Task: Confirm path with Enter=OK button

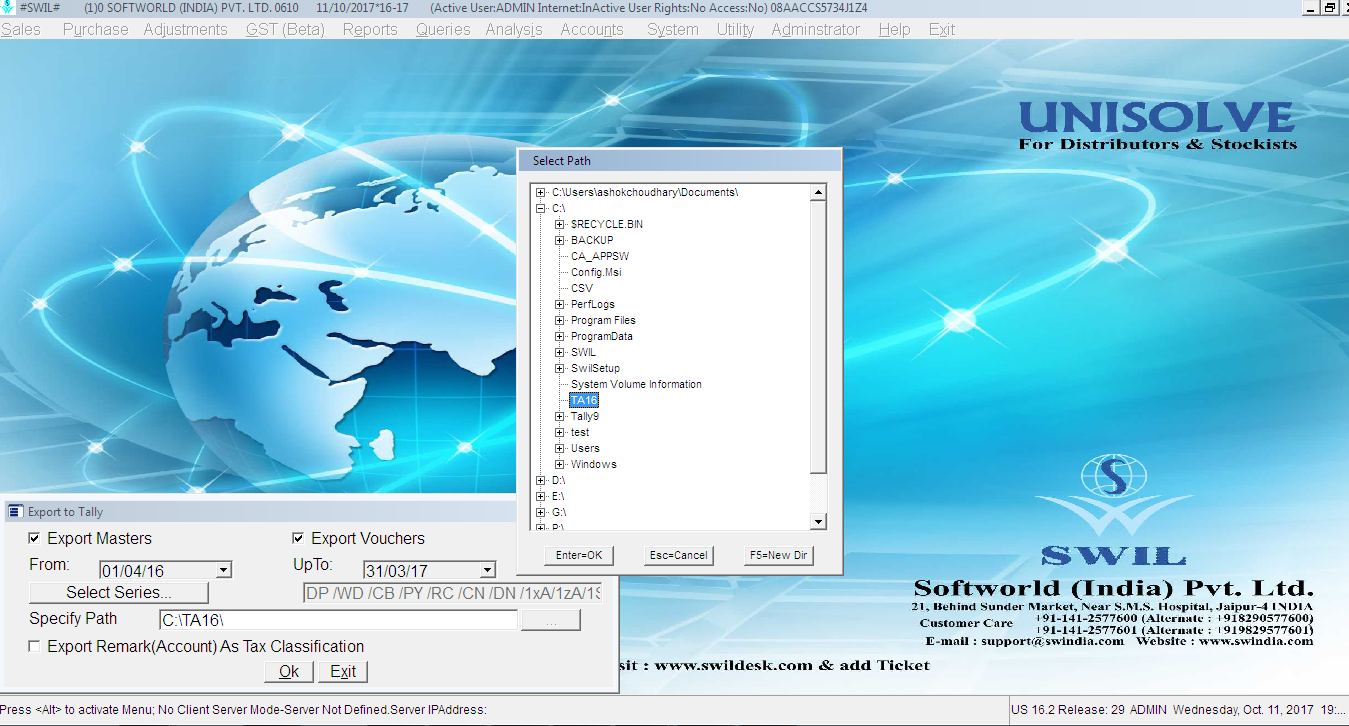Action: click(580, 555)
